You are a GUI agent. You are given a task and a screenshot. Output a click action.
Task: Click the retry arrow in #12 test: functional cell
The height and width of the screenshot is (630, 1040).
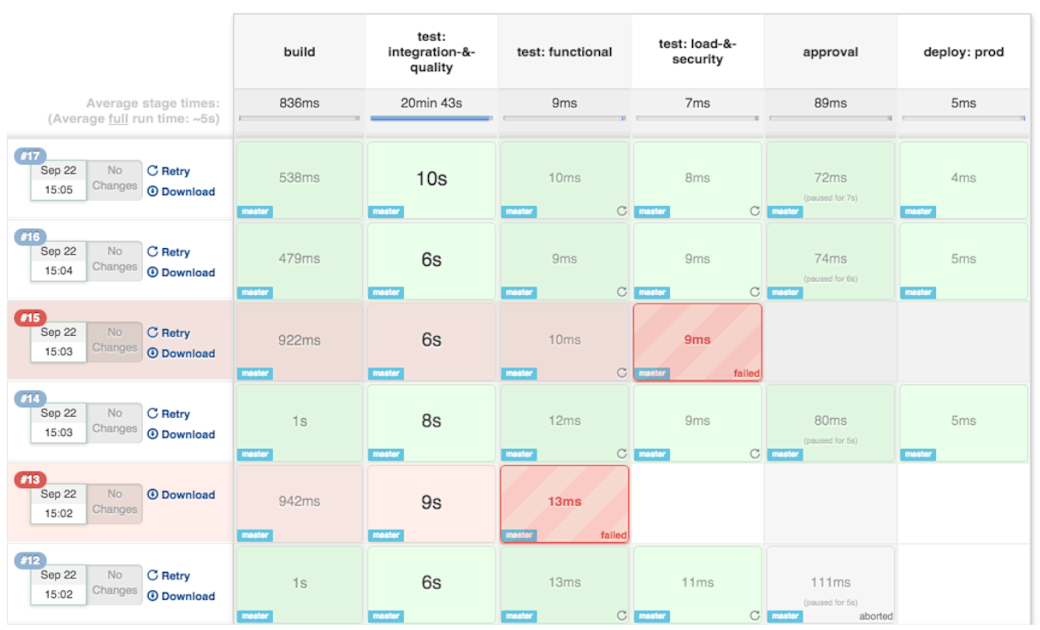click(621, 617)
